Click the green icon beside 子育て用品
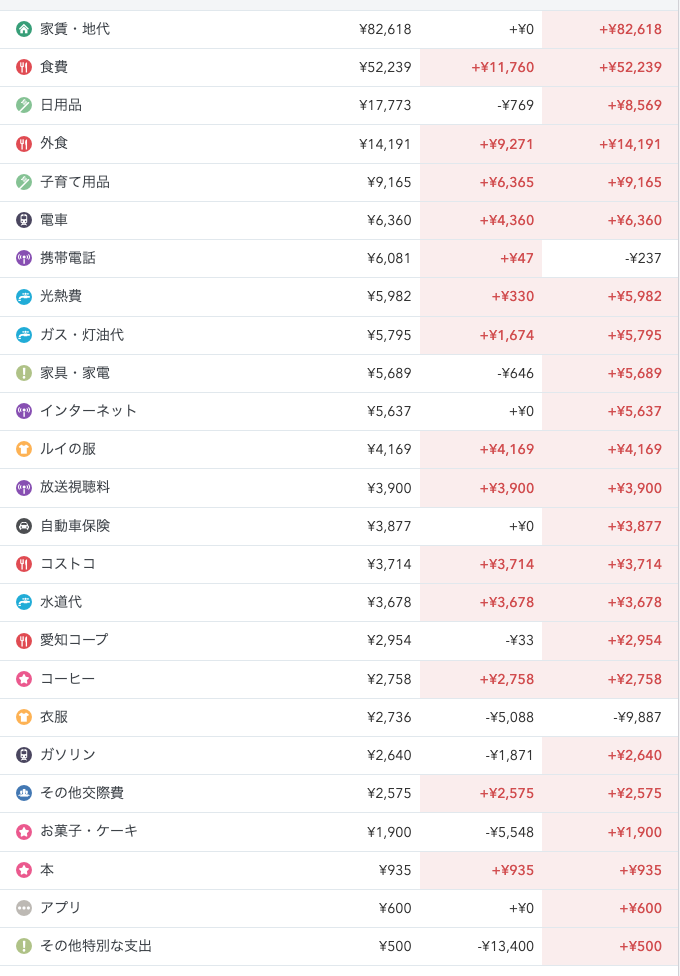 tap(24, 182)
